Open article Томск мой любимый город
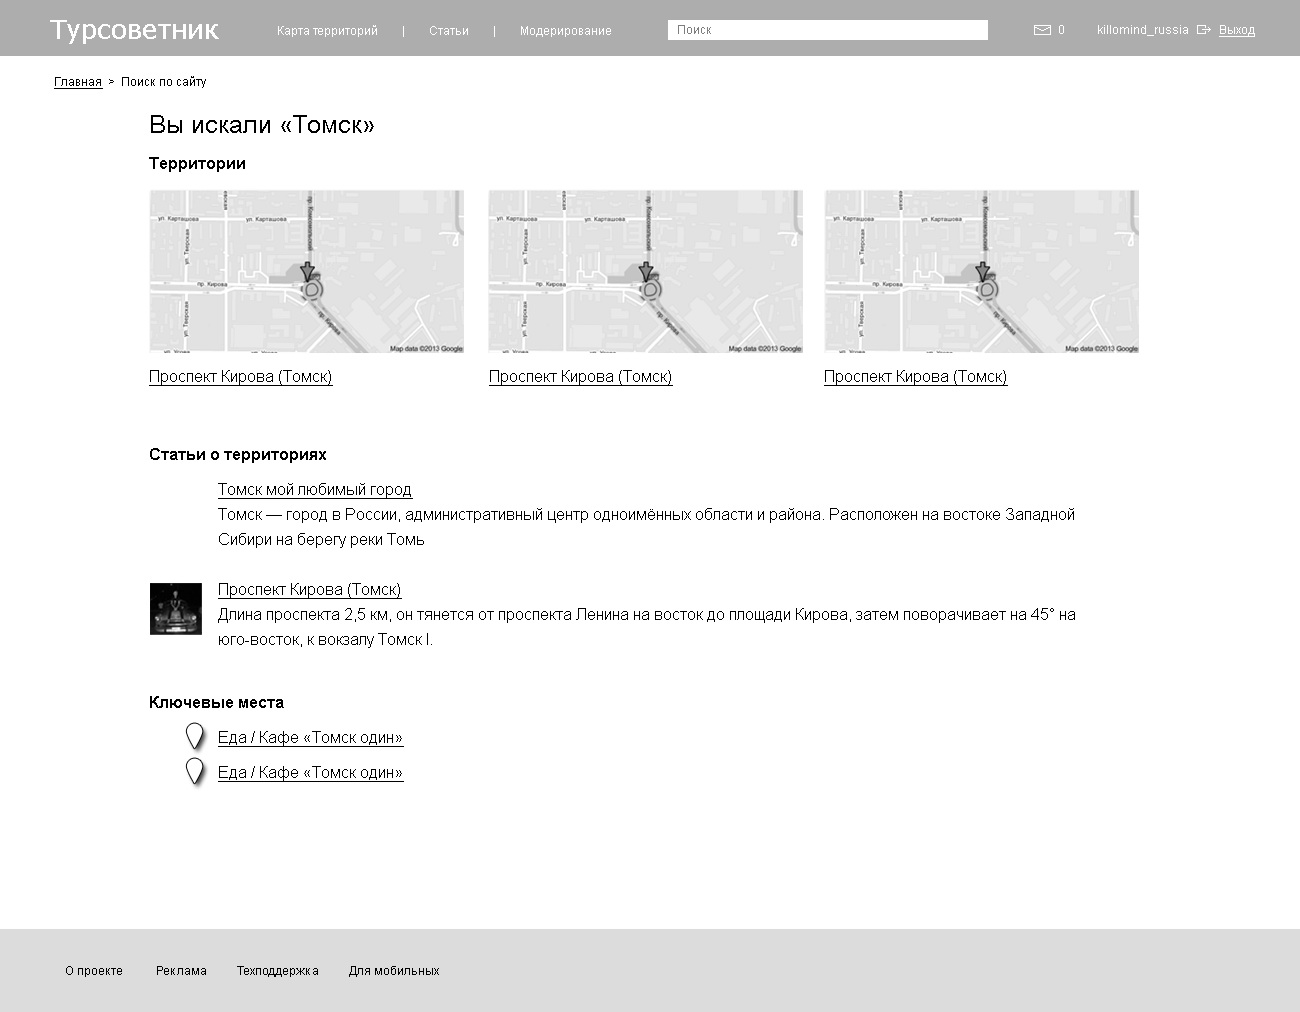1300x1012 pixels. [x=315, y=489]
